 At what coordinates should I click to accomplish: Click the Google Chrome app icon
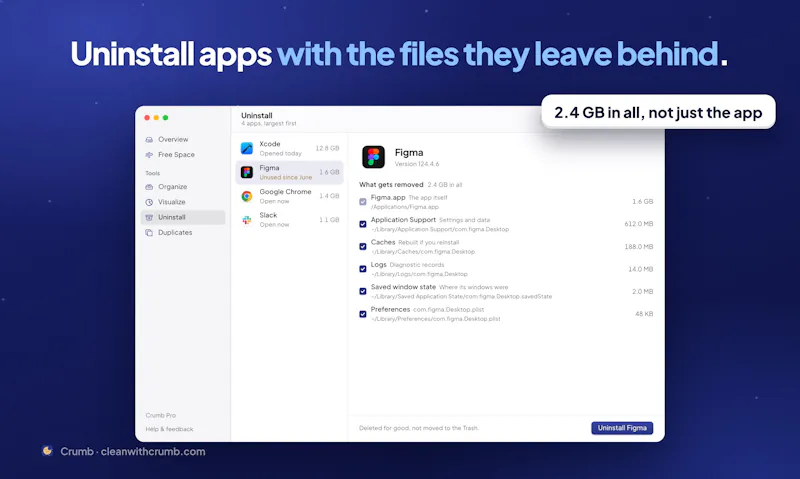[x=247, y=196]
